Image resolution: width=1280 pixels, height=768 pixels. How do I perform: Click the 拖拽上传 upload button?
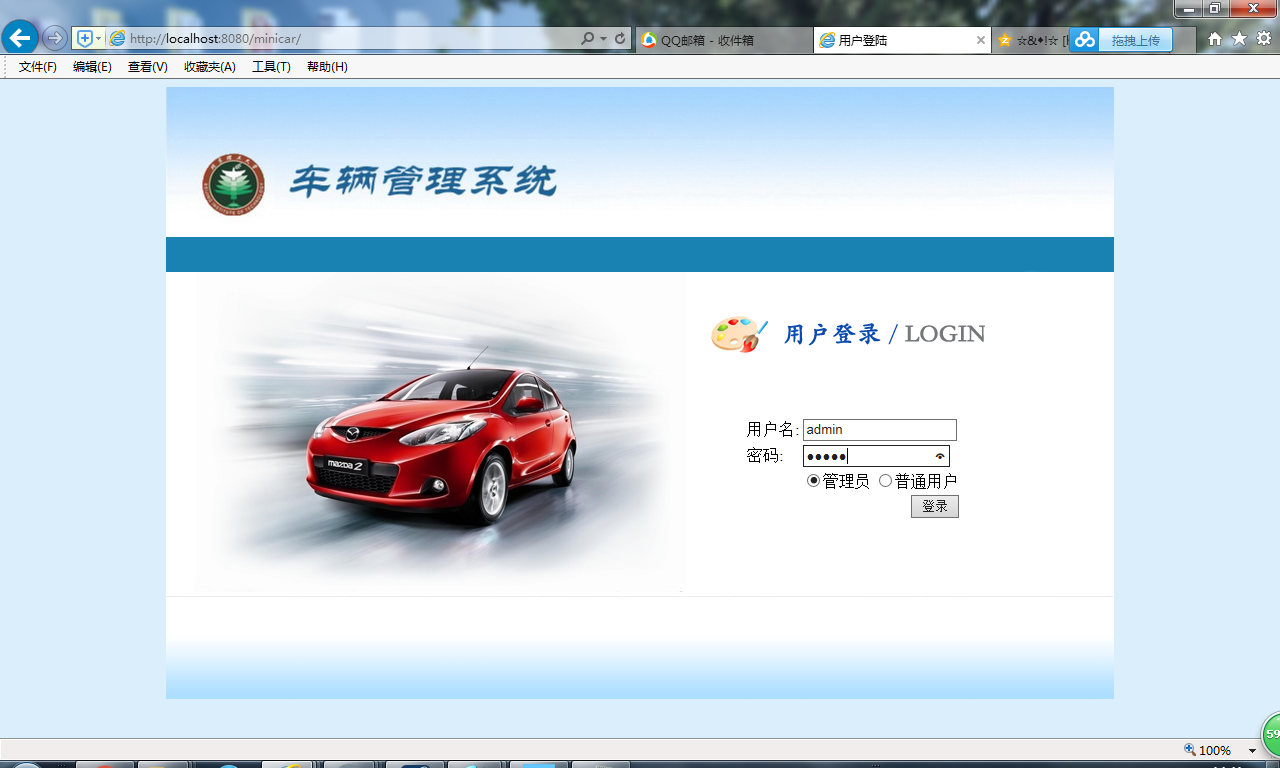point(1135,40)
